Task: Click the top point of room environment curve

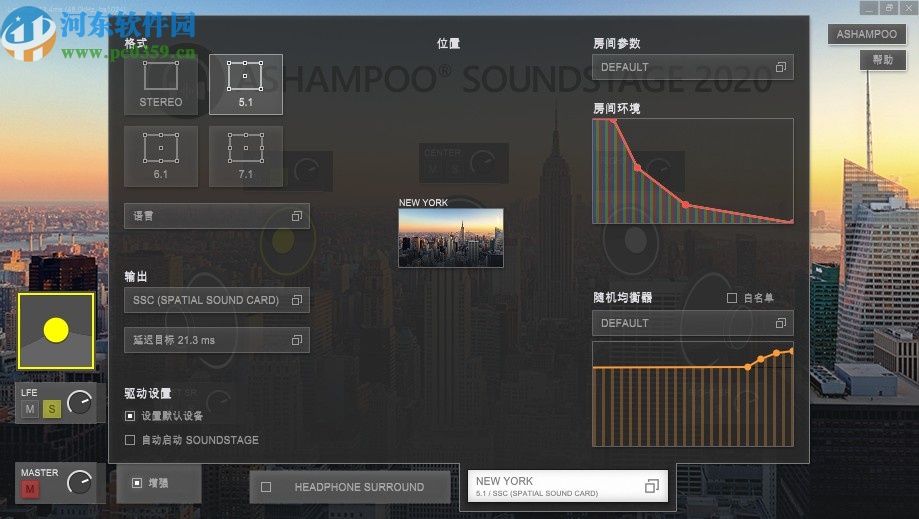Action: [x=613, y=121]
